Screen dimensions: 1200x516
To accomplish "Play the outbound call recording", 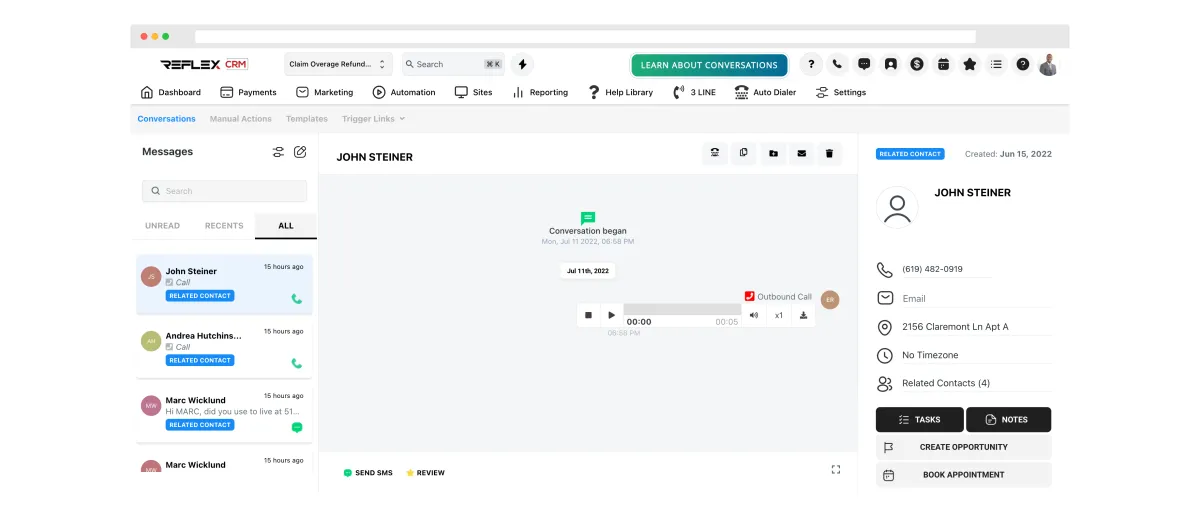I will point(612,315).
